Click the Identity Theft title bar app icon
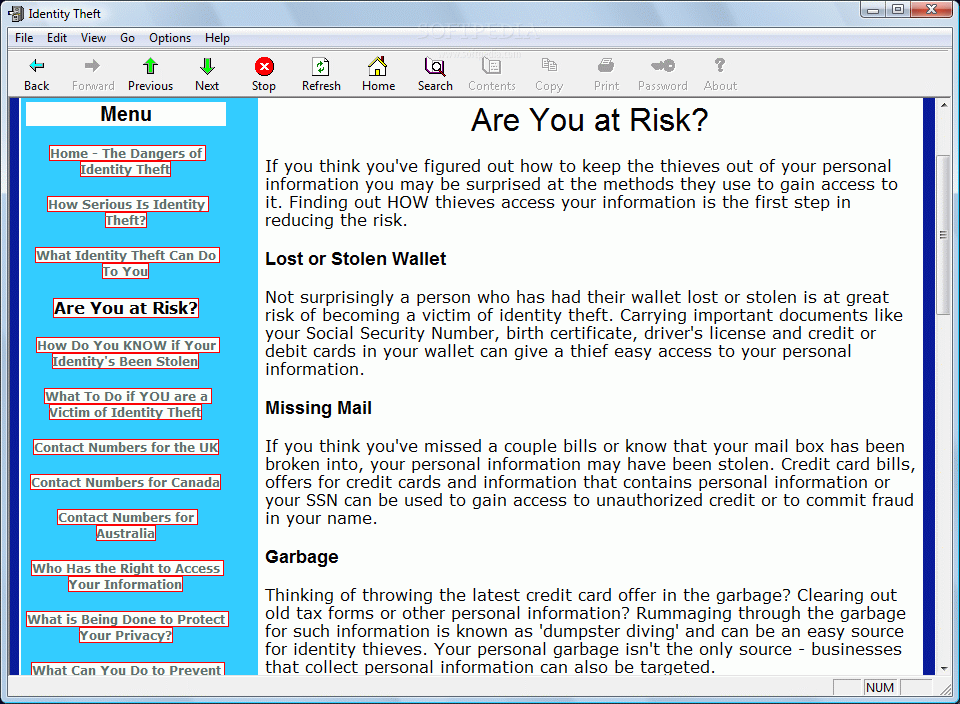This screenshot has width=960, height=704. pos(16,13)
